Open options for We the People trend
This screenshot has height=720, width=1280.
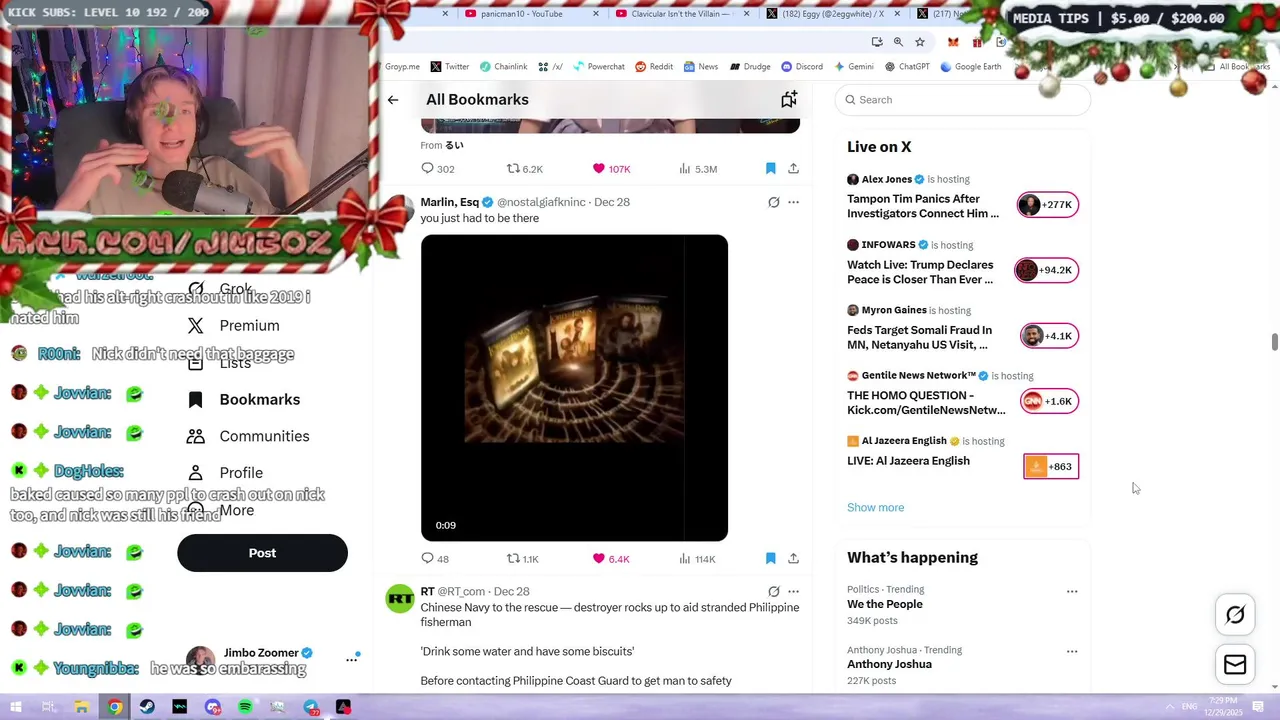(1072, 591)
